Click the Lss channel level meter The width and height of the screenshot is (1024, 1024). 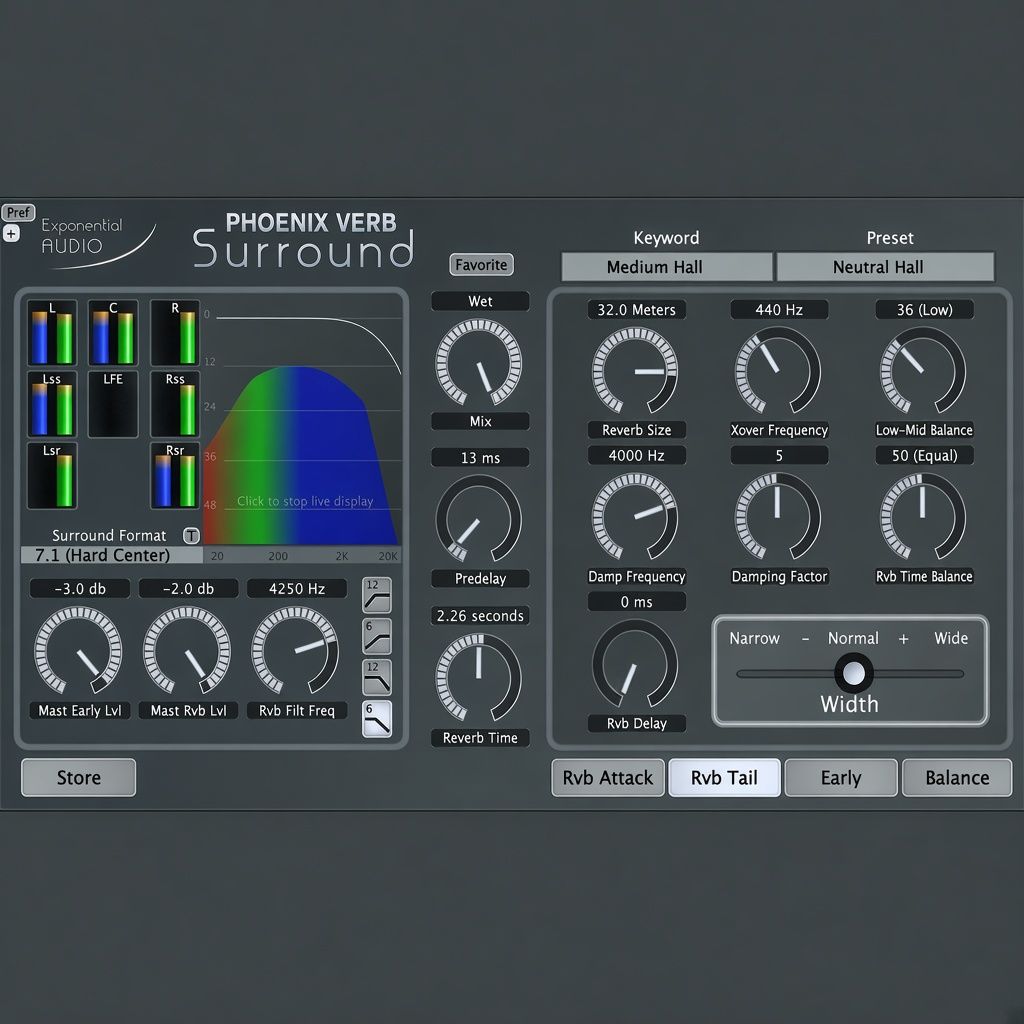coord(52,404)
